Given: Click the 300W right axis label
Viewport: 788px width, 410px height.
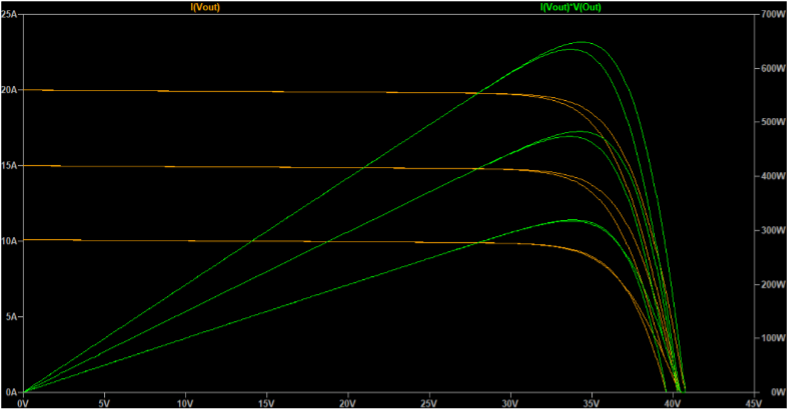Looking at the screenshot, I should [x=772, y=231].
